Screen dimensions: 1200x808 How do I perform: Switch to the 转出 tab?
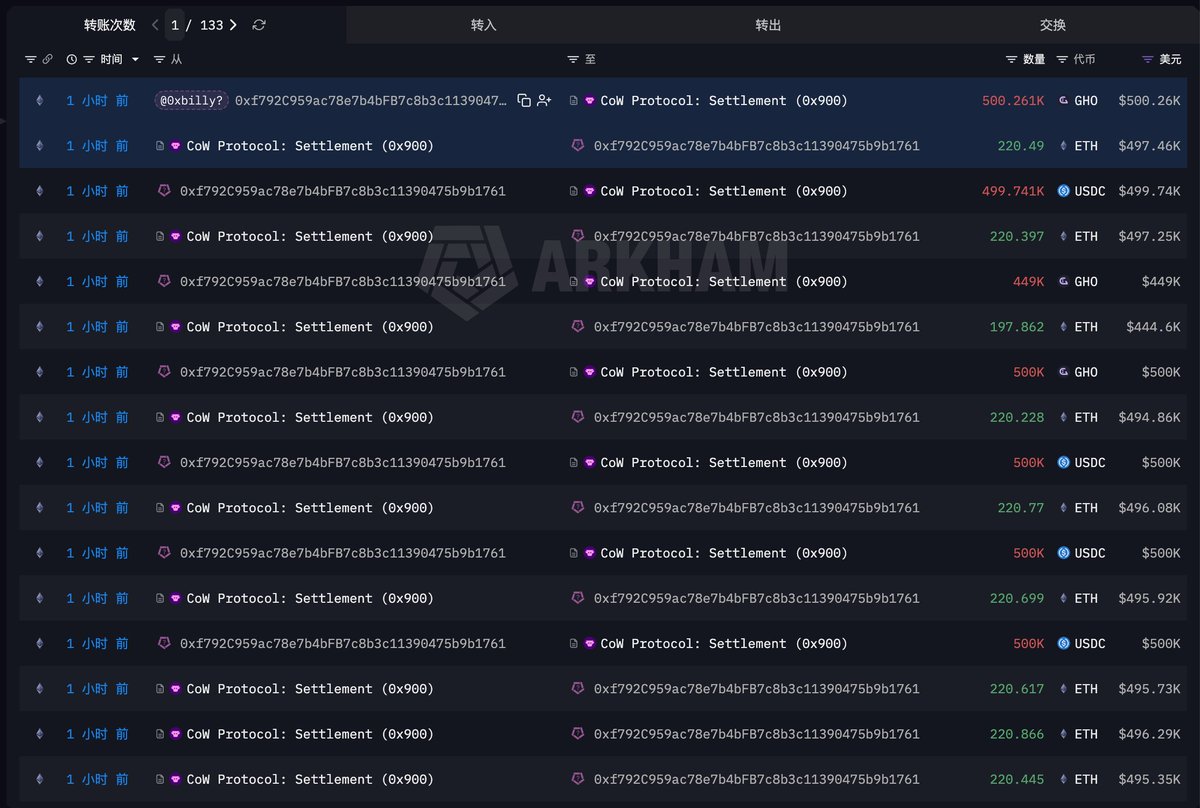point(768,25)
